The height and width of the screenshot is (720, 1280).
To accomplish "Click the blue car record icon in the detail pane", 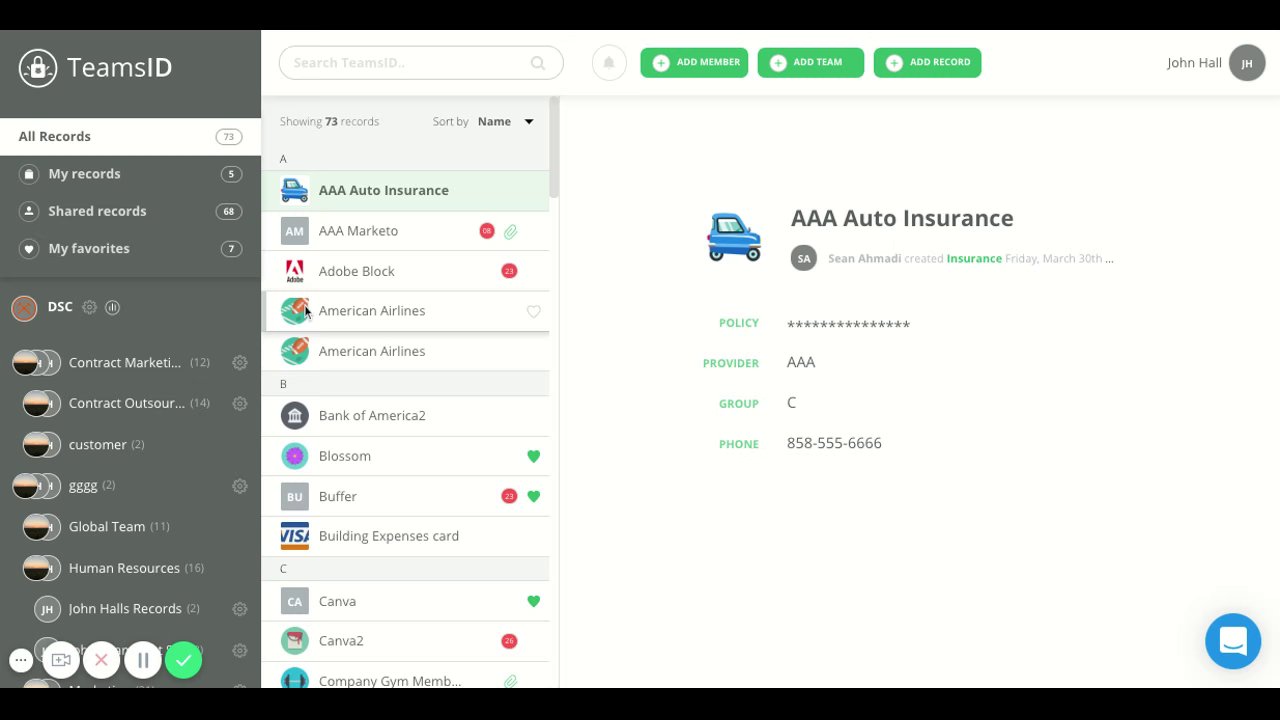I will [x=734, y=237].
